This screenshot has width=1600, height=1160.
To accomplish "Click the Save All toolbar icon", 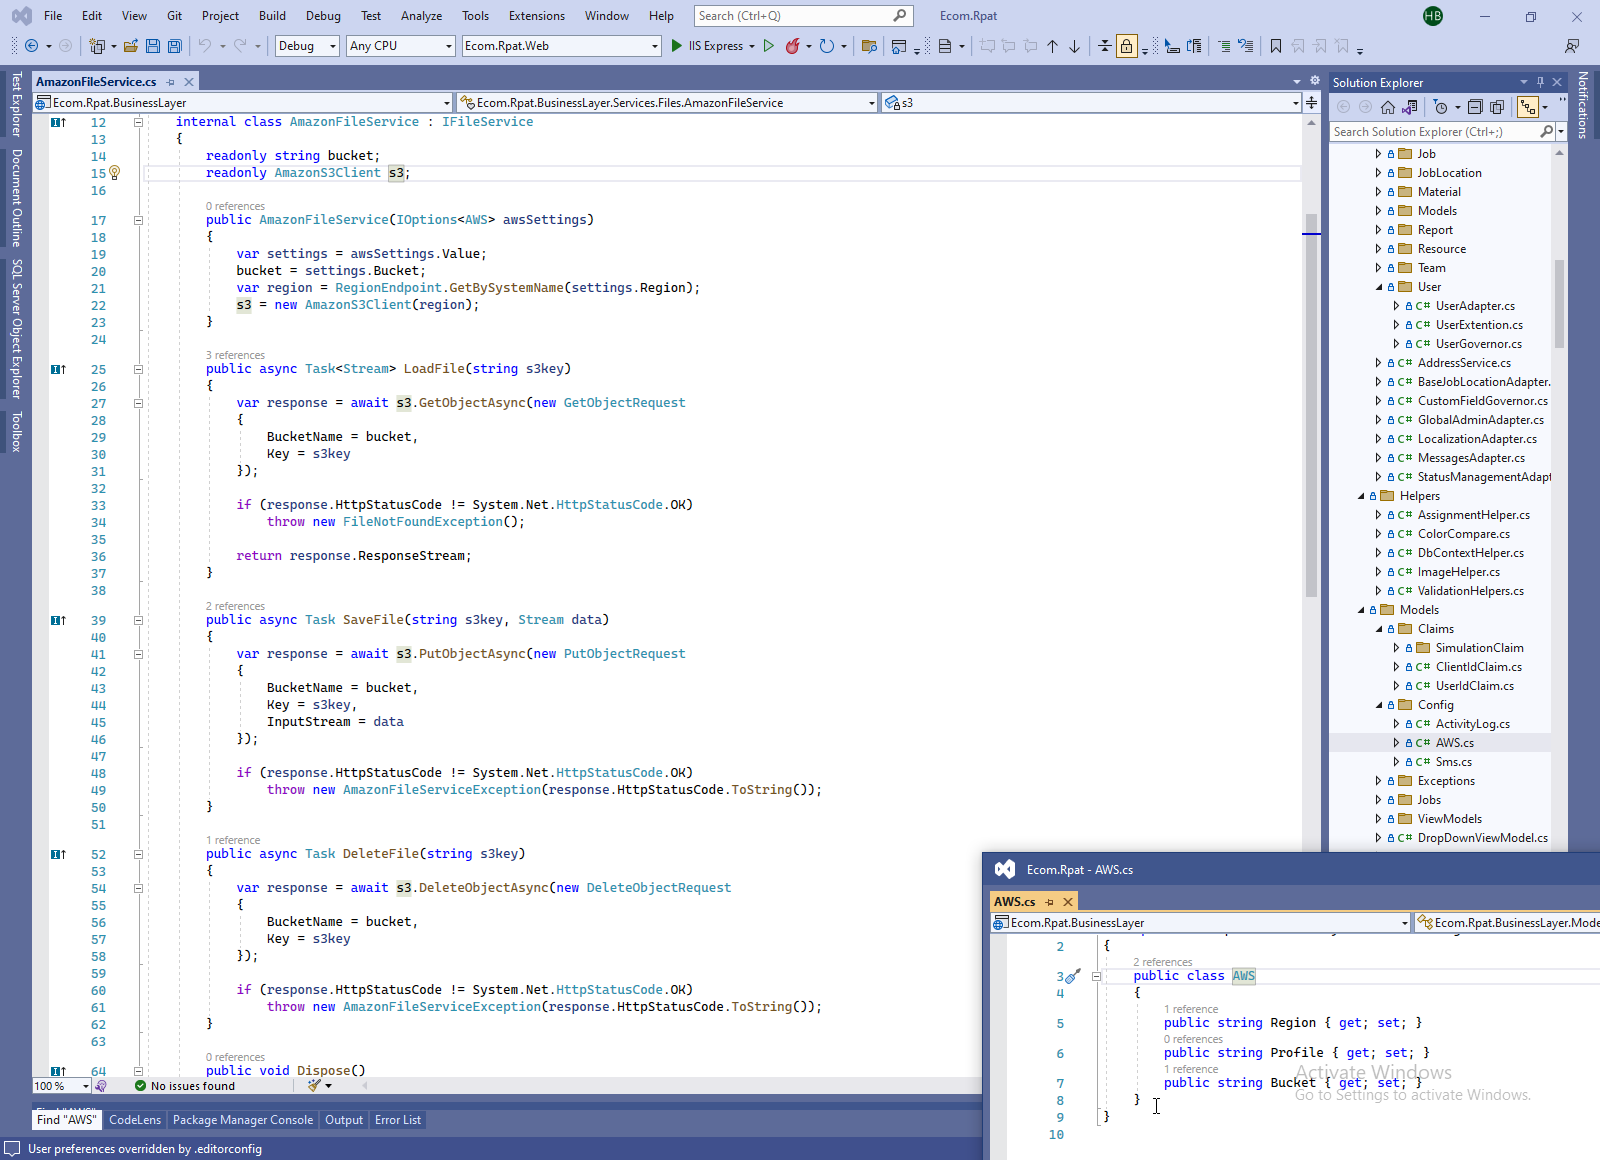I will (175, 46).
